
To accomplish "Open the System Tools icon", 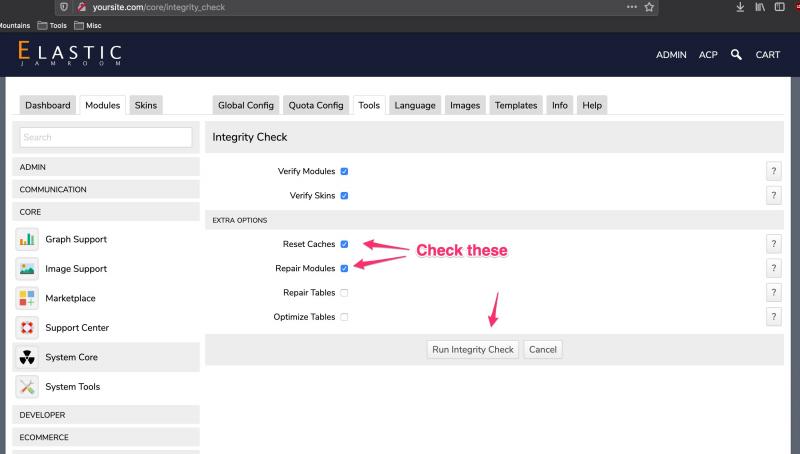I will (28, 387).
